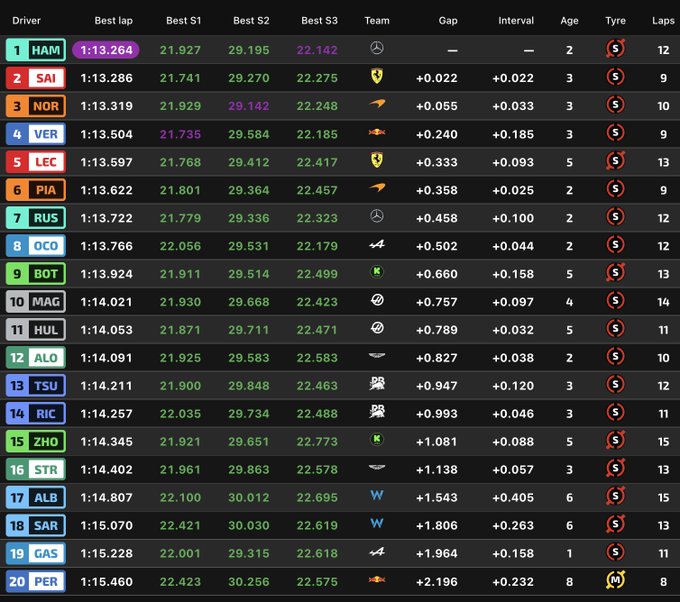
Task: Select the 10 MAG driver badge
Action: coord(36,301)
